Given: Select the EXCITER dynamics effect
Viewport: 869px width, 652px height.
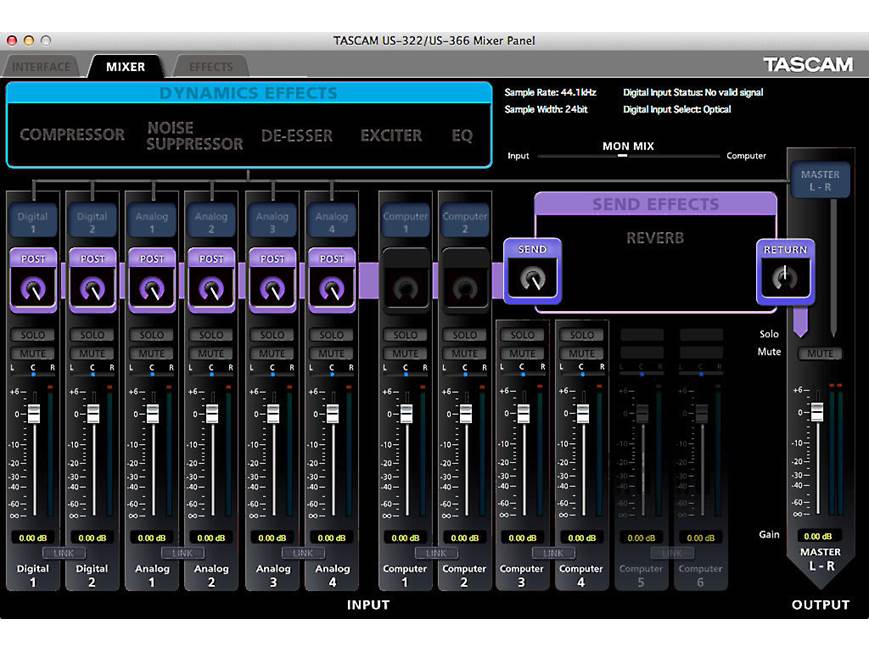Looking at the screenshot, I should point(391,135).
